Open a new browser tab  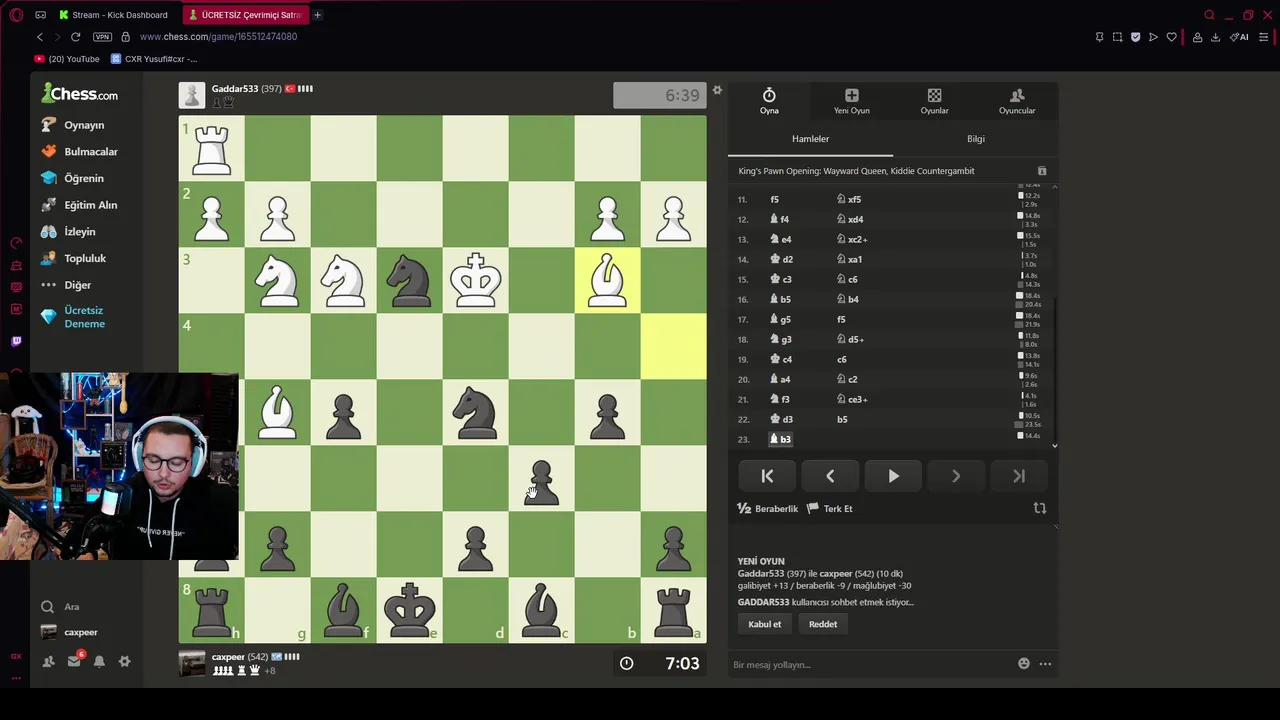317,15
